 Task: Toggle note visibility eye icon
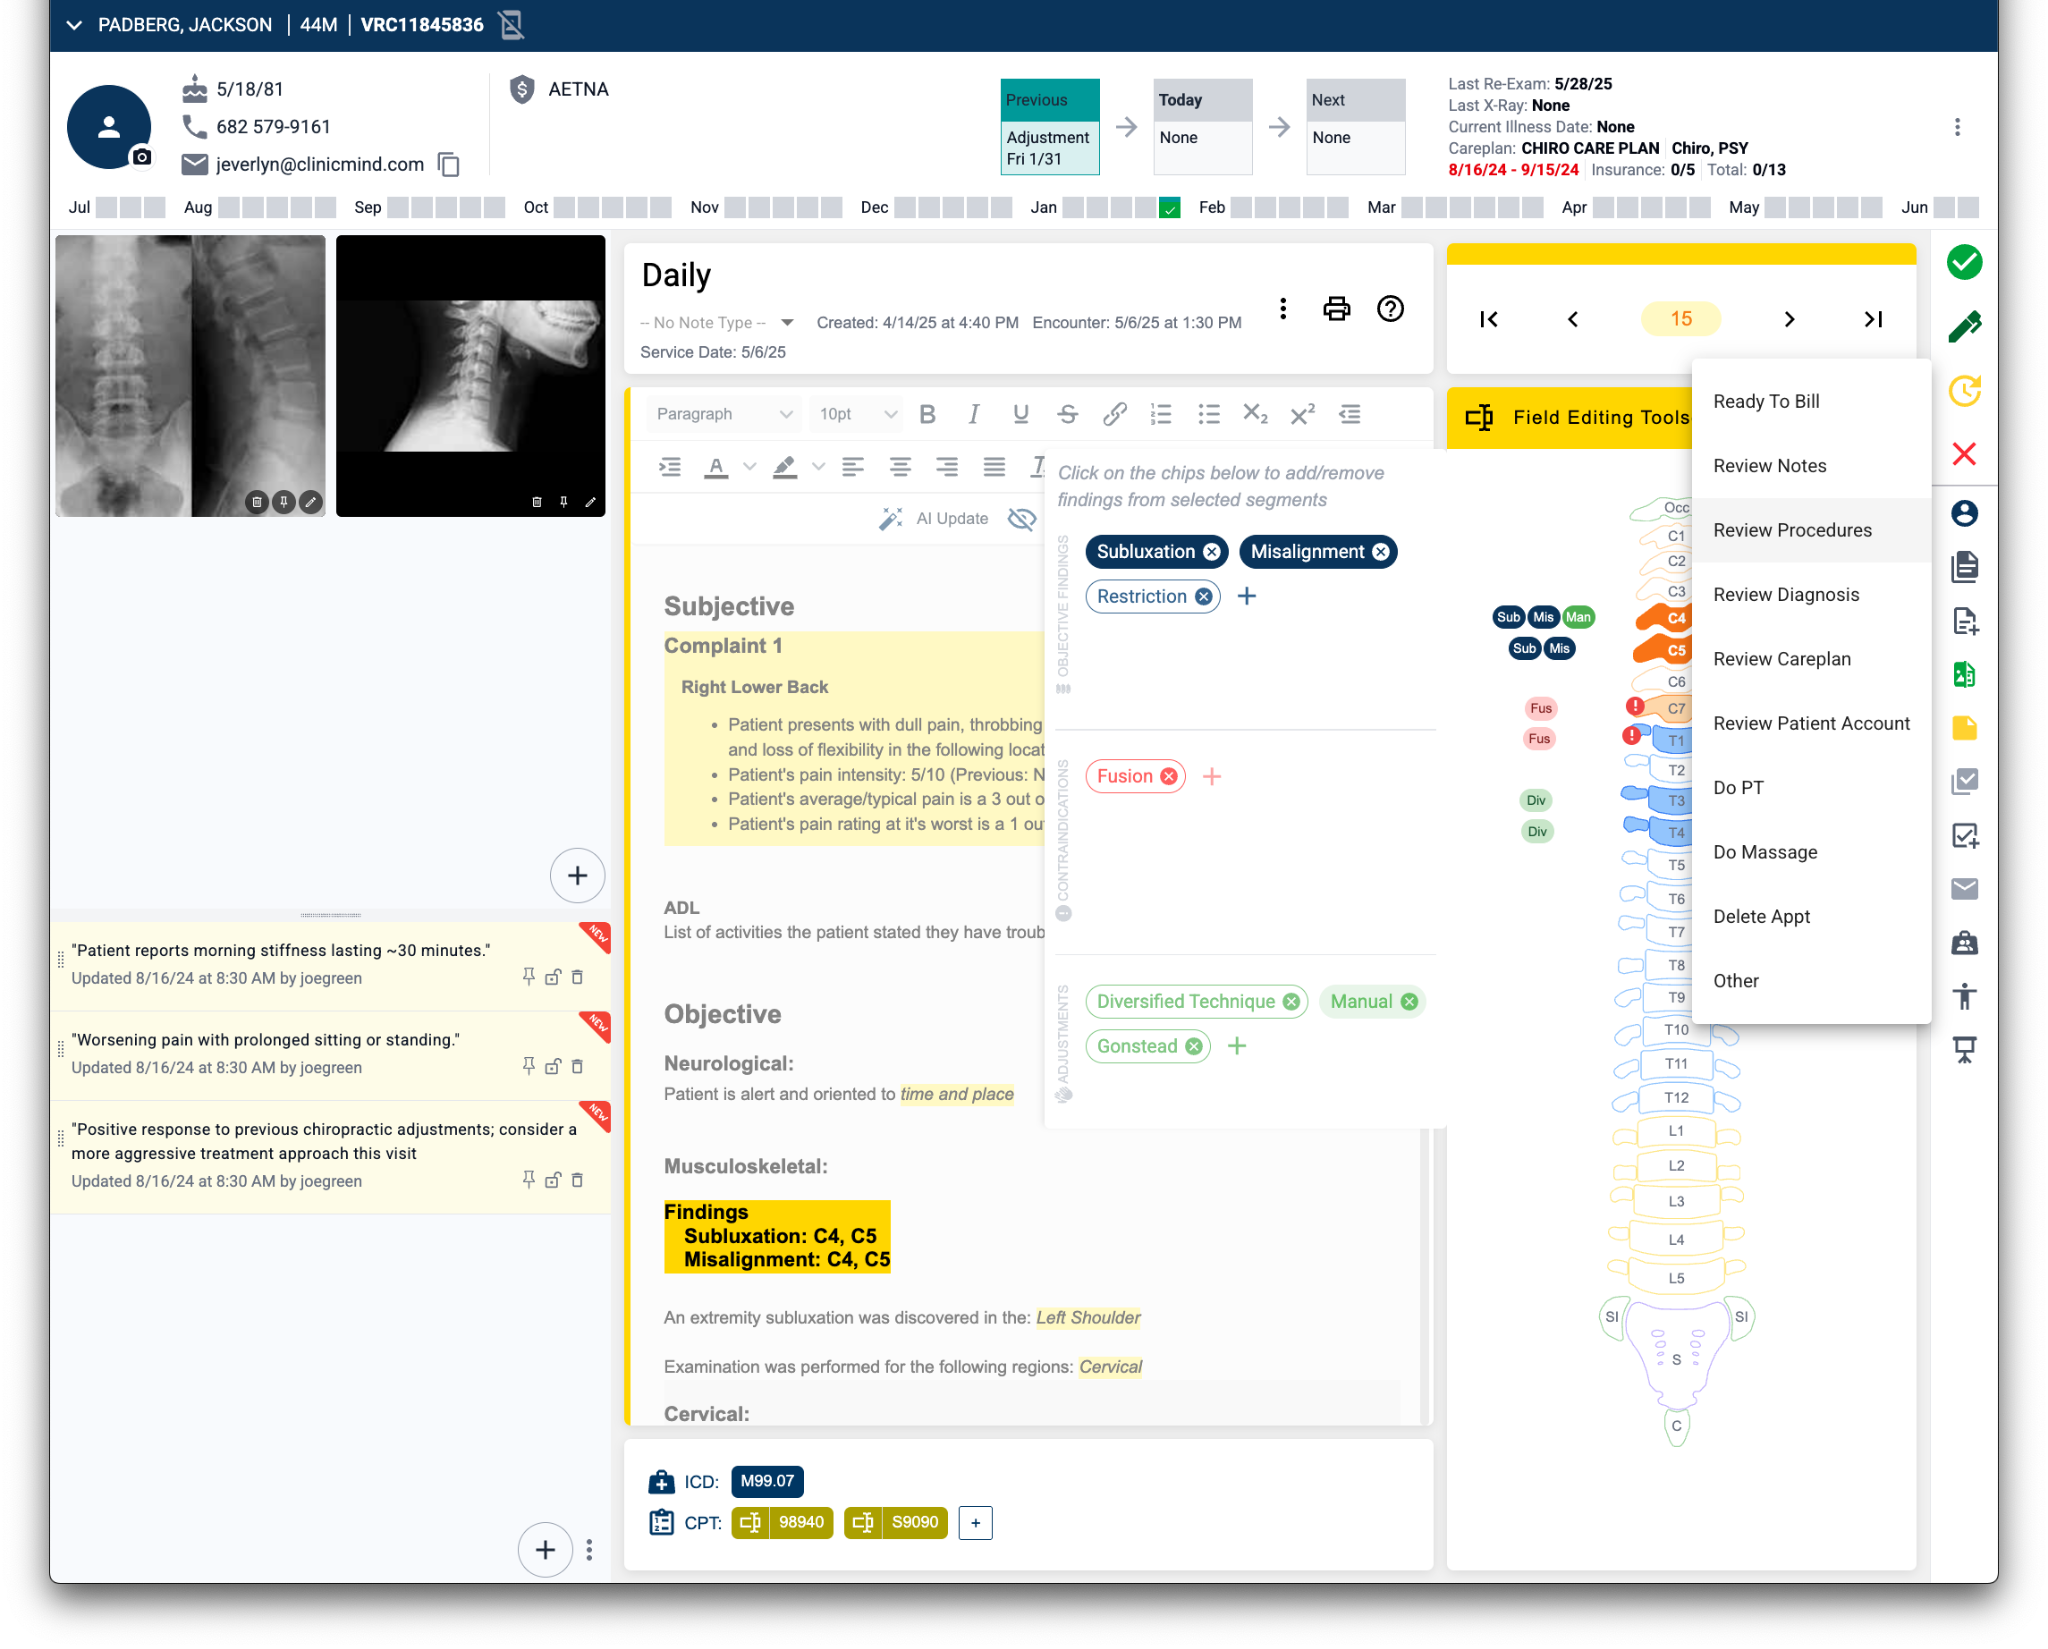(x=1021, y=518)
